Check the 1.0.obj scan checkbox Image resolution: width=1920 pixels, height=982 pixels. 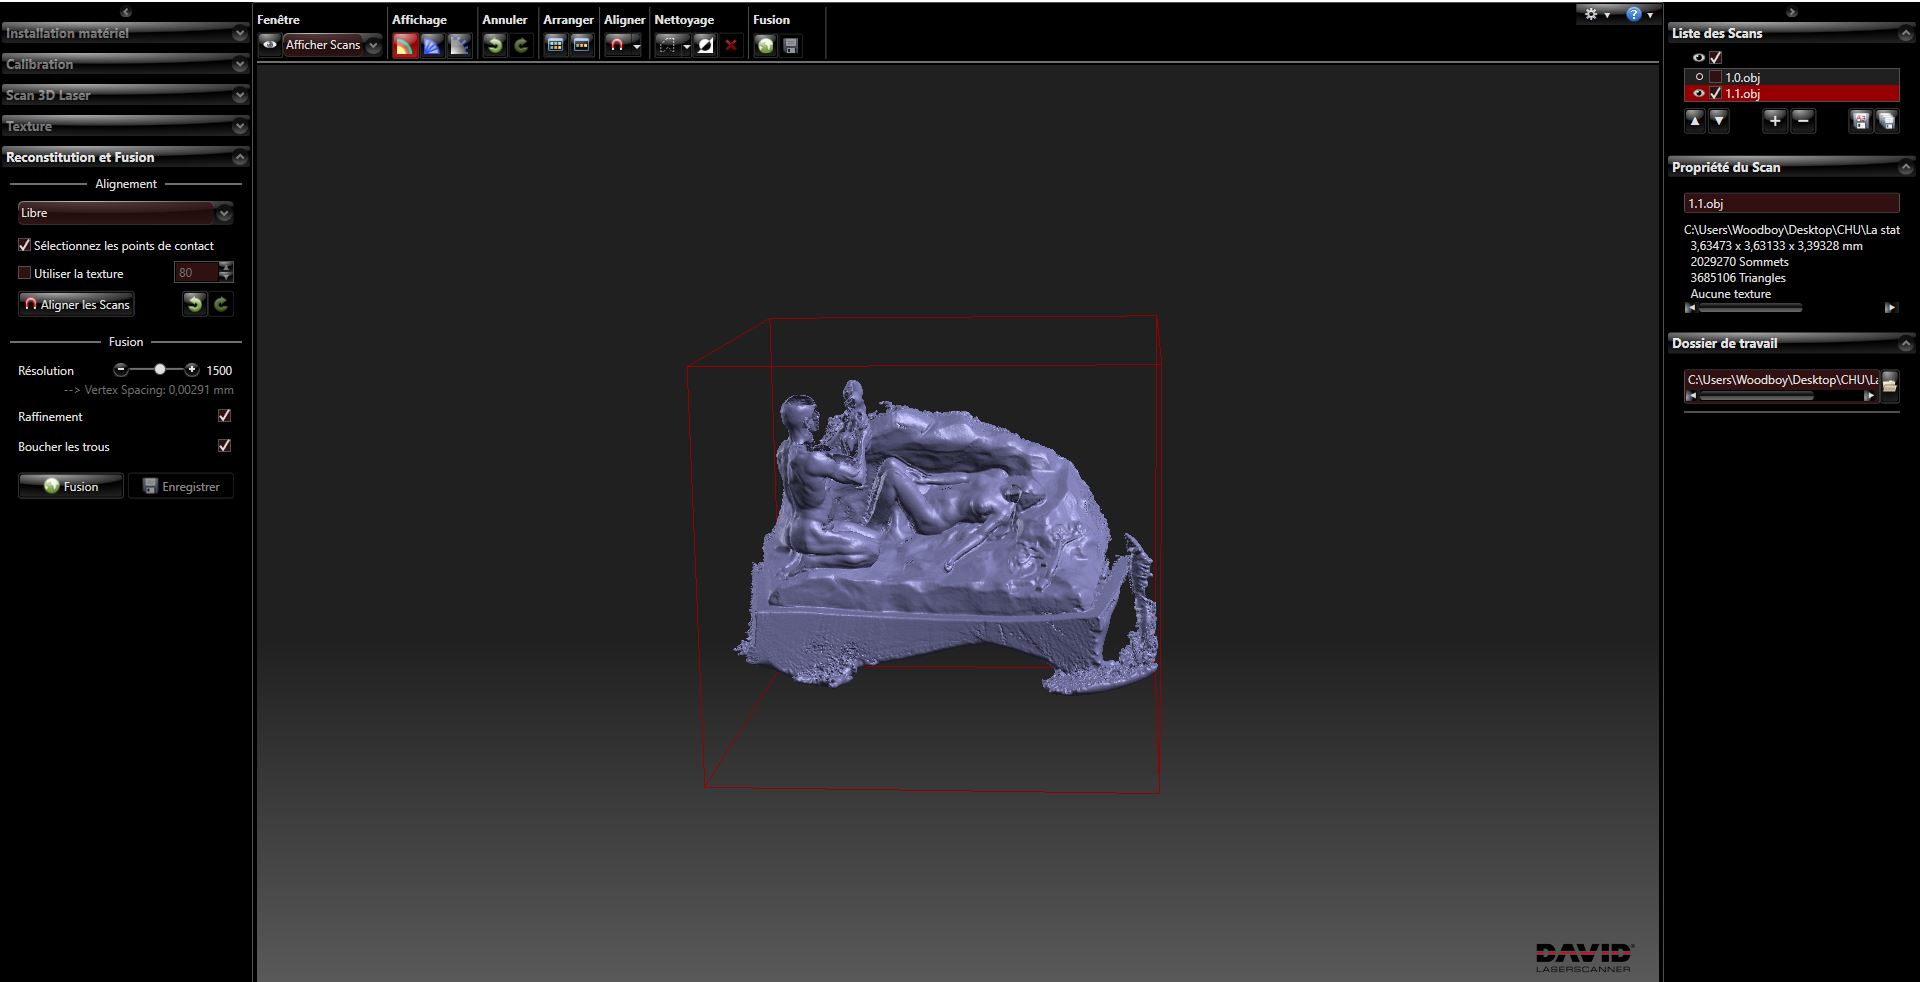tap(1716, 77)
